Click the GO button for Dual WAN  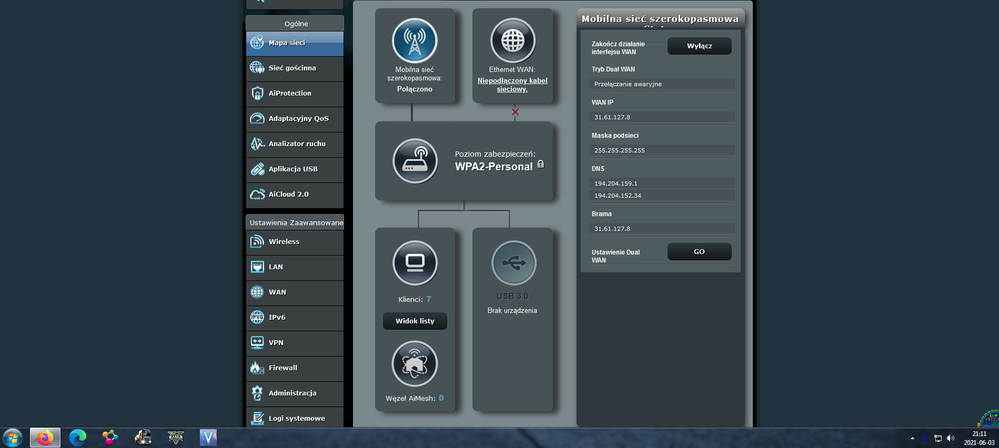pyautogui.click(x=699, y=252)
